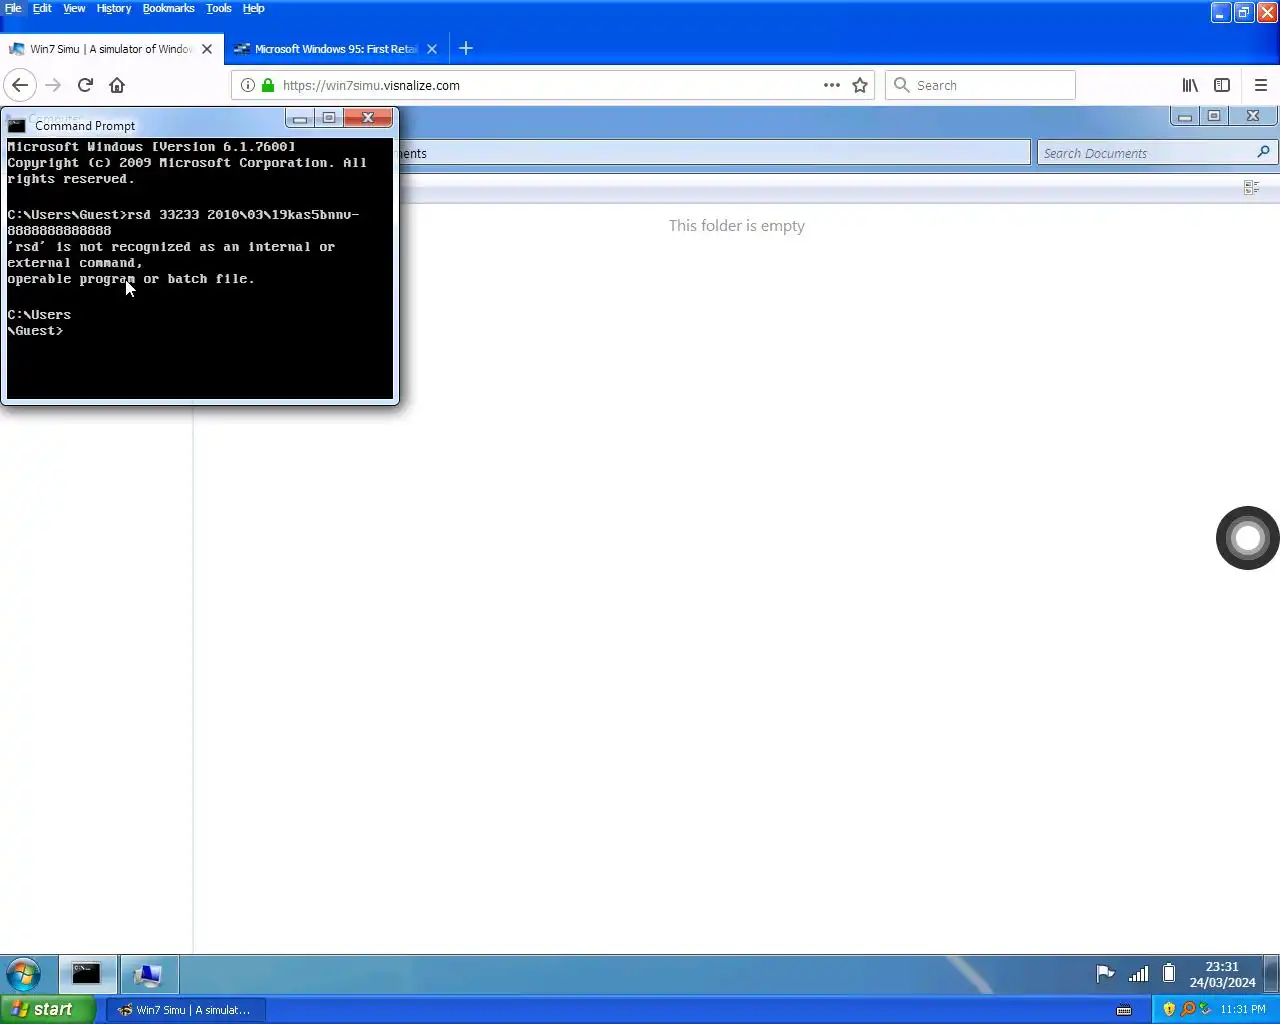Maximize the Command Prompt window

[x=328, y=118]
